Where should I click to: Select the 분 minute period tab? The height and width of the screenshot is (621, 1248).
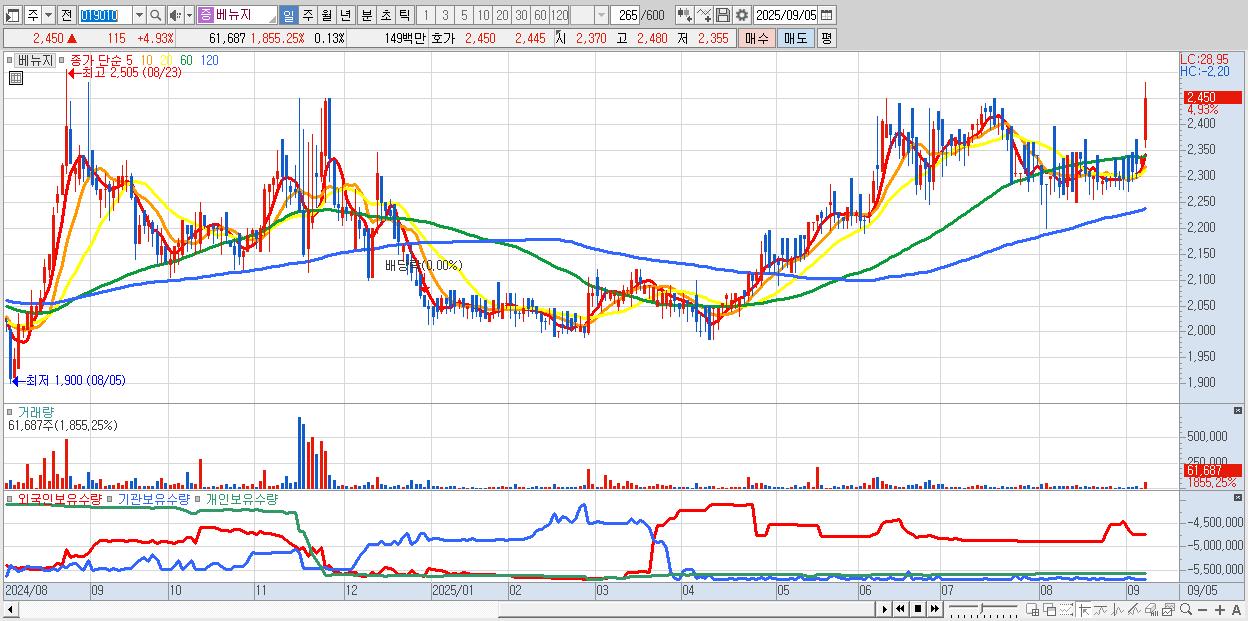coord(365,15)
